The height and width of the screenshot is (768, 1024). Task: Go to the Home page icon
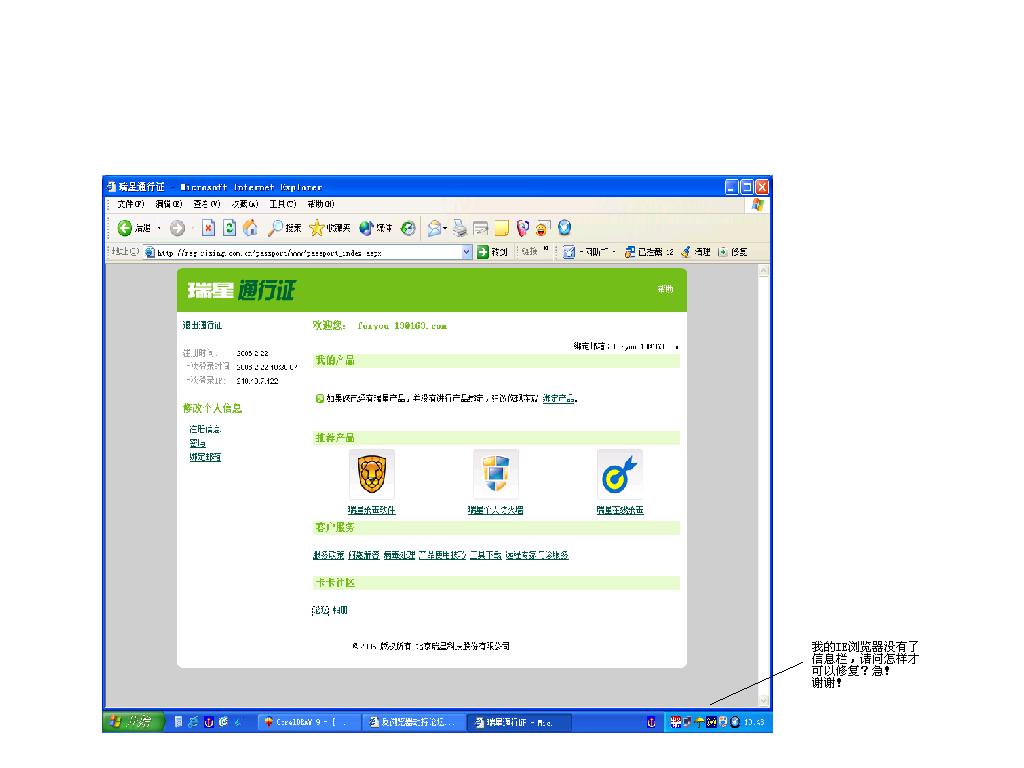coord(250,227)
